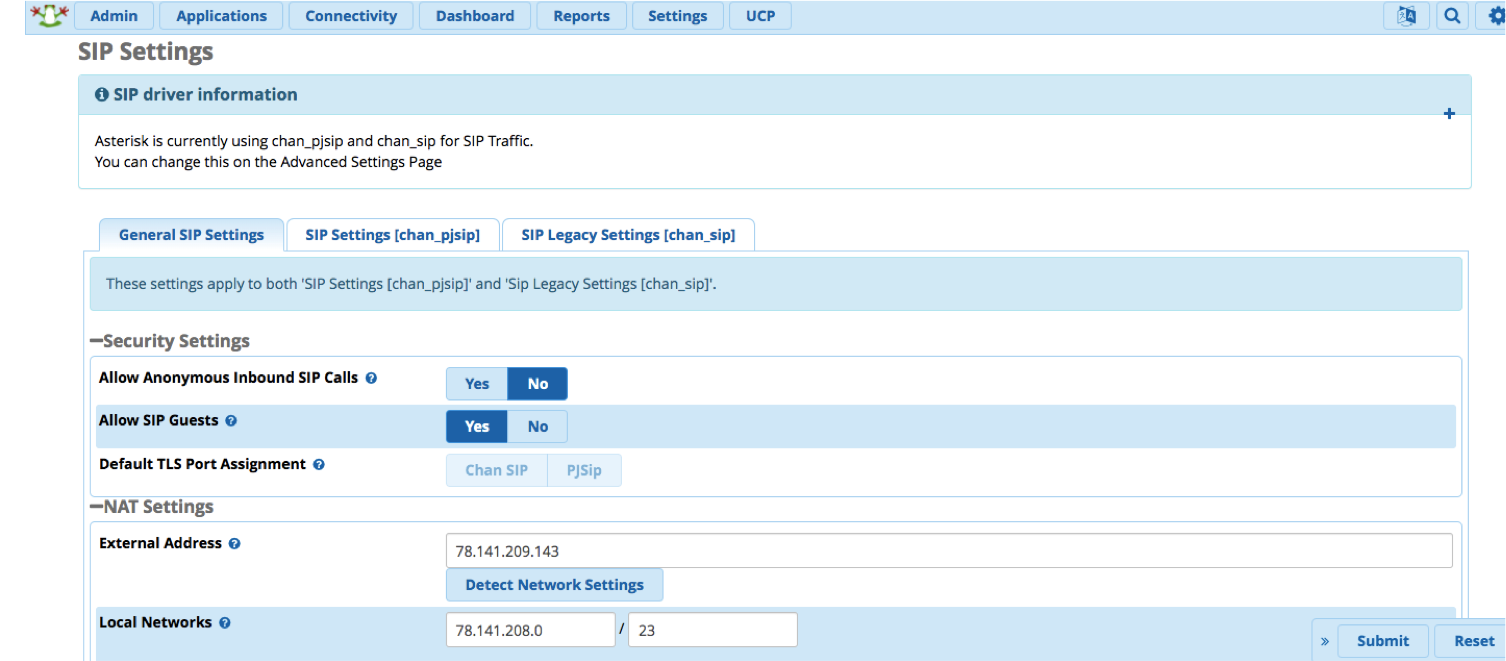This screenshot has height=661, width=1506.
Task: Set Allow Anonymous Inbound SIP Calls to Yes
Action: tap(477, 383)
